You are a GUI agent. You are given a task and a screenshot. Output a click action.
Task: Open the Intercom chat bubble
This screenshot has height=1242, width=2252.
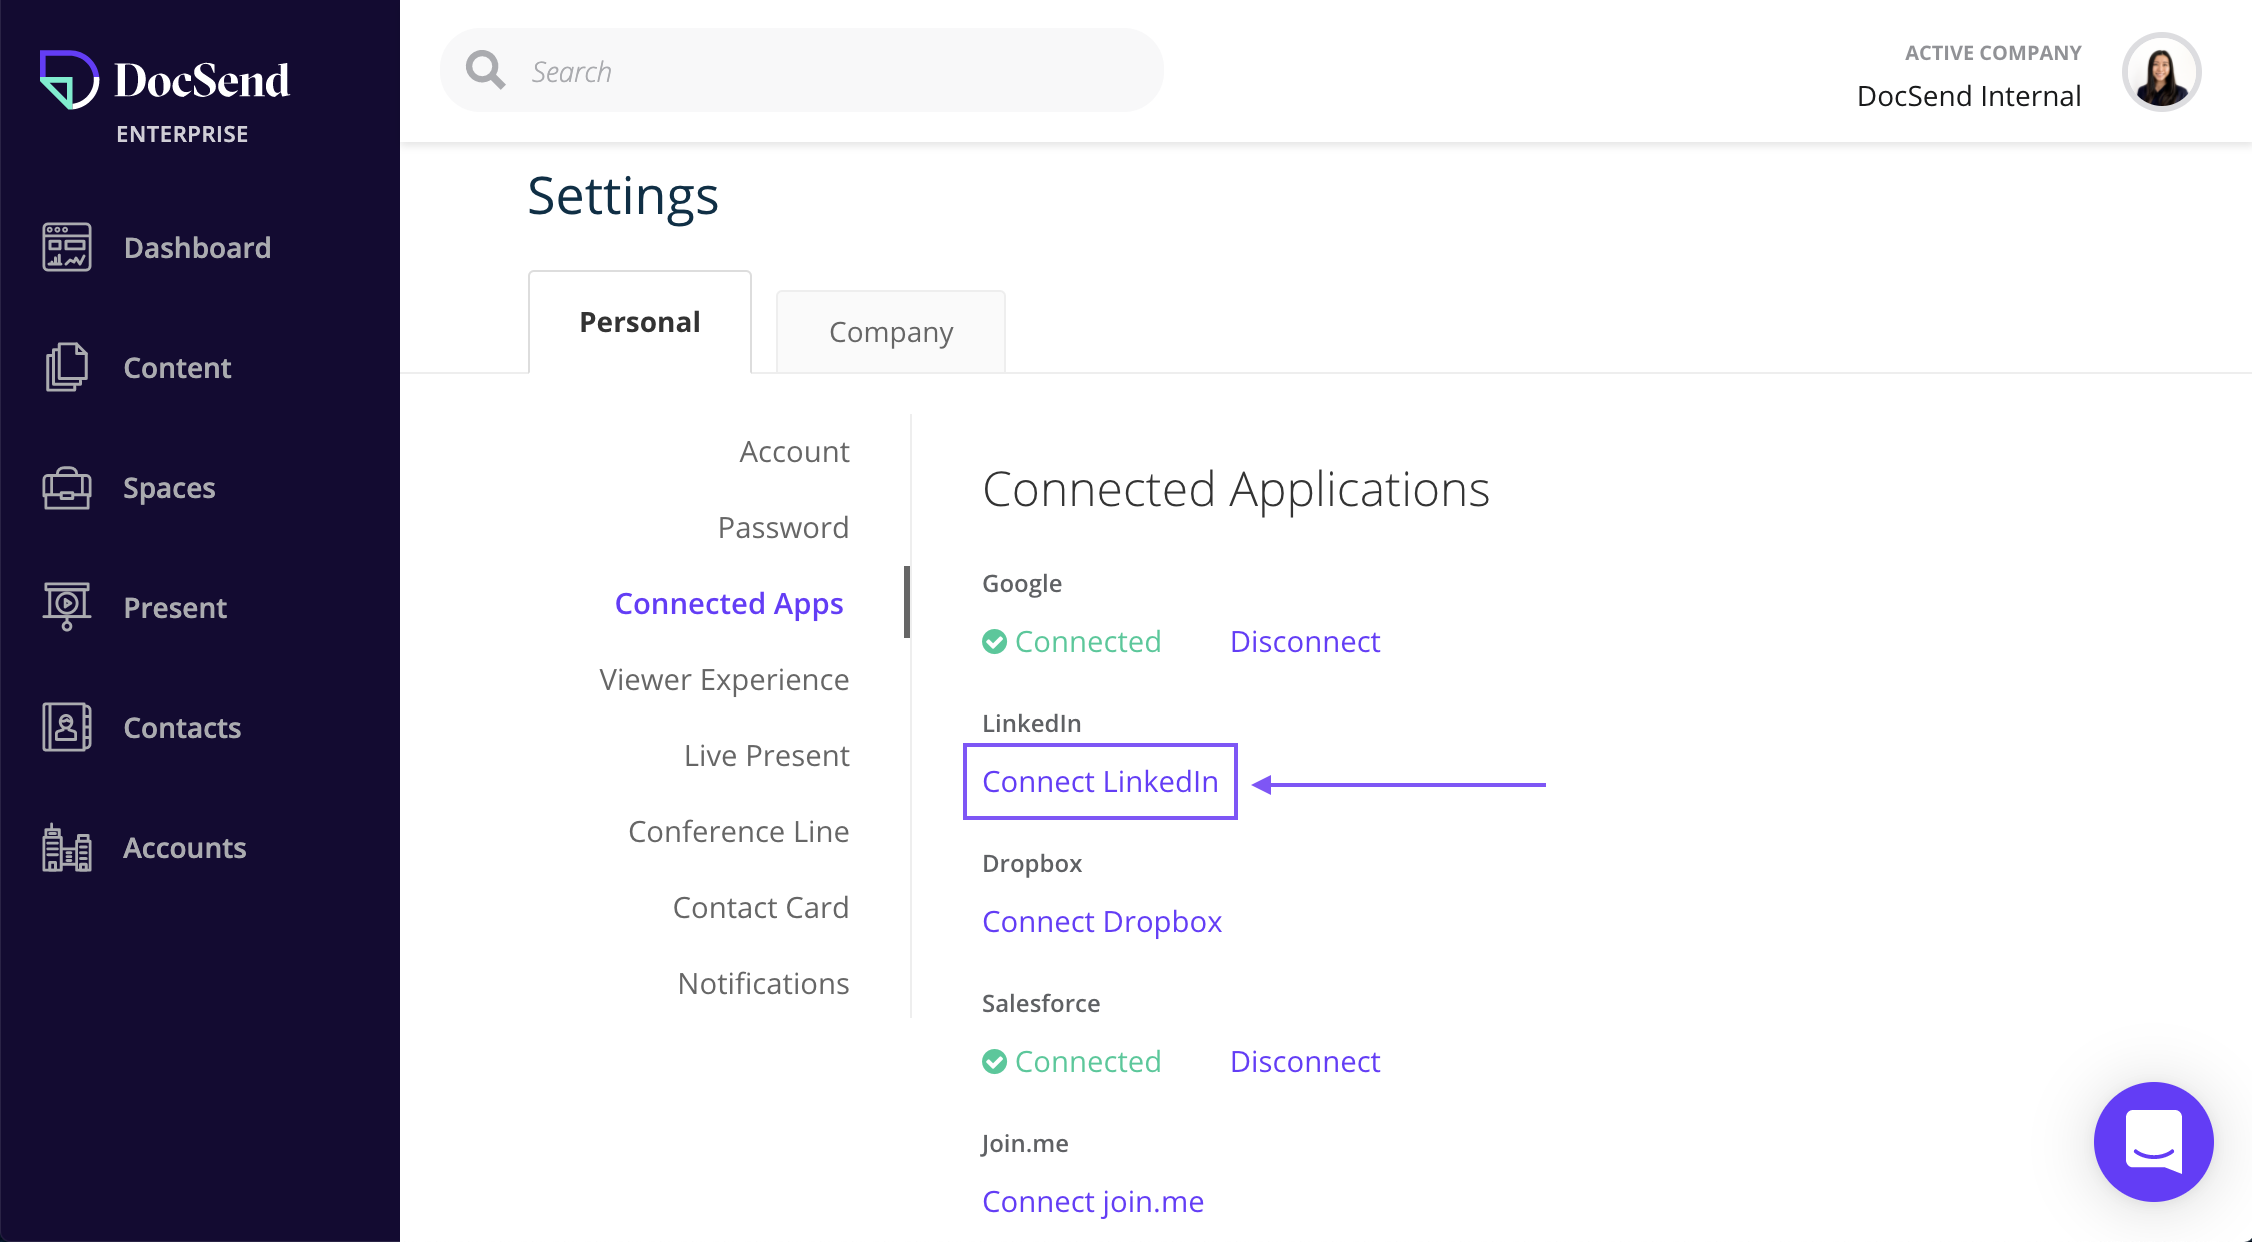coord(2154,1141)
